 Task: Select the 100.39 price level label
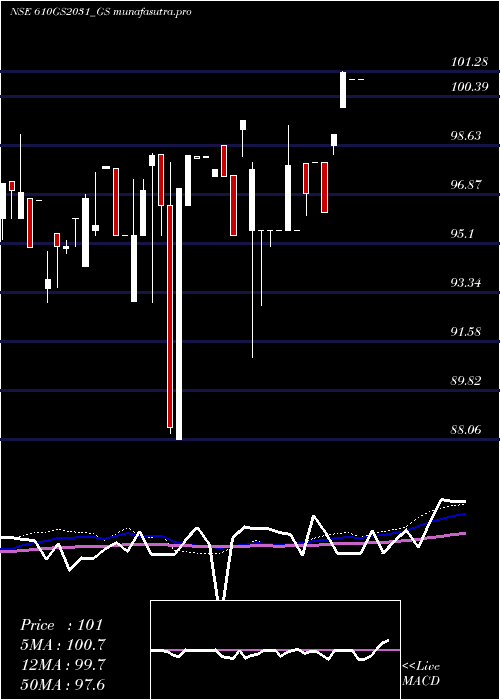[469, 87]
